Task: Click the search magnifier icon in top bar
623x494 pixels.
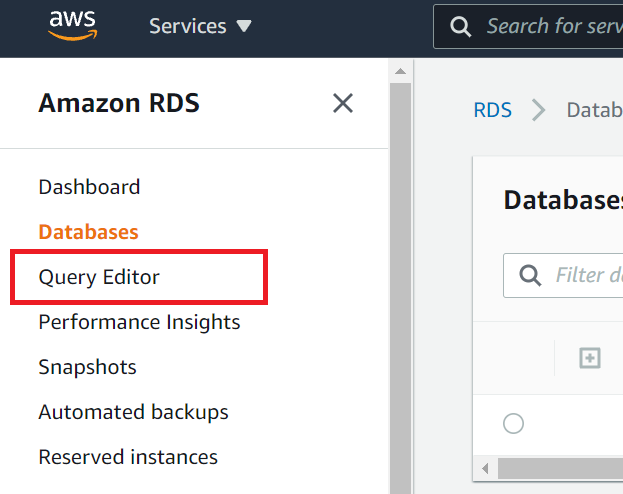Action: [461, 27]
